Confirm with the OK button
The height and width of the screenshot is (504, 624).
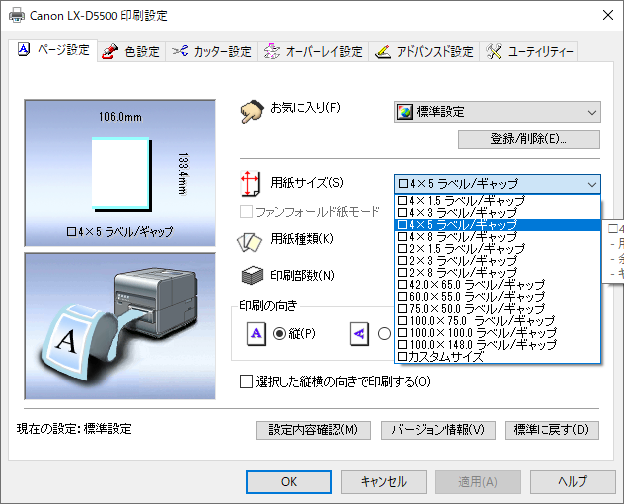(289, 482)
